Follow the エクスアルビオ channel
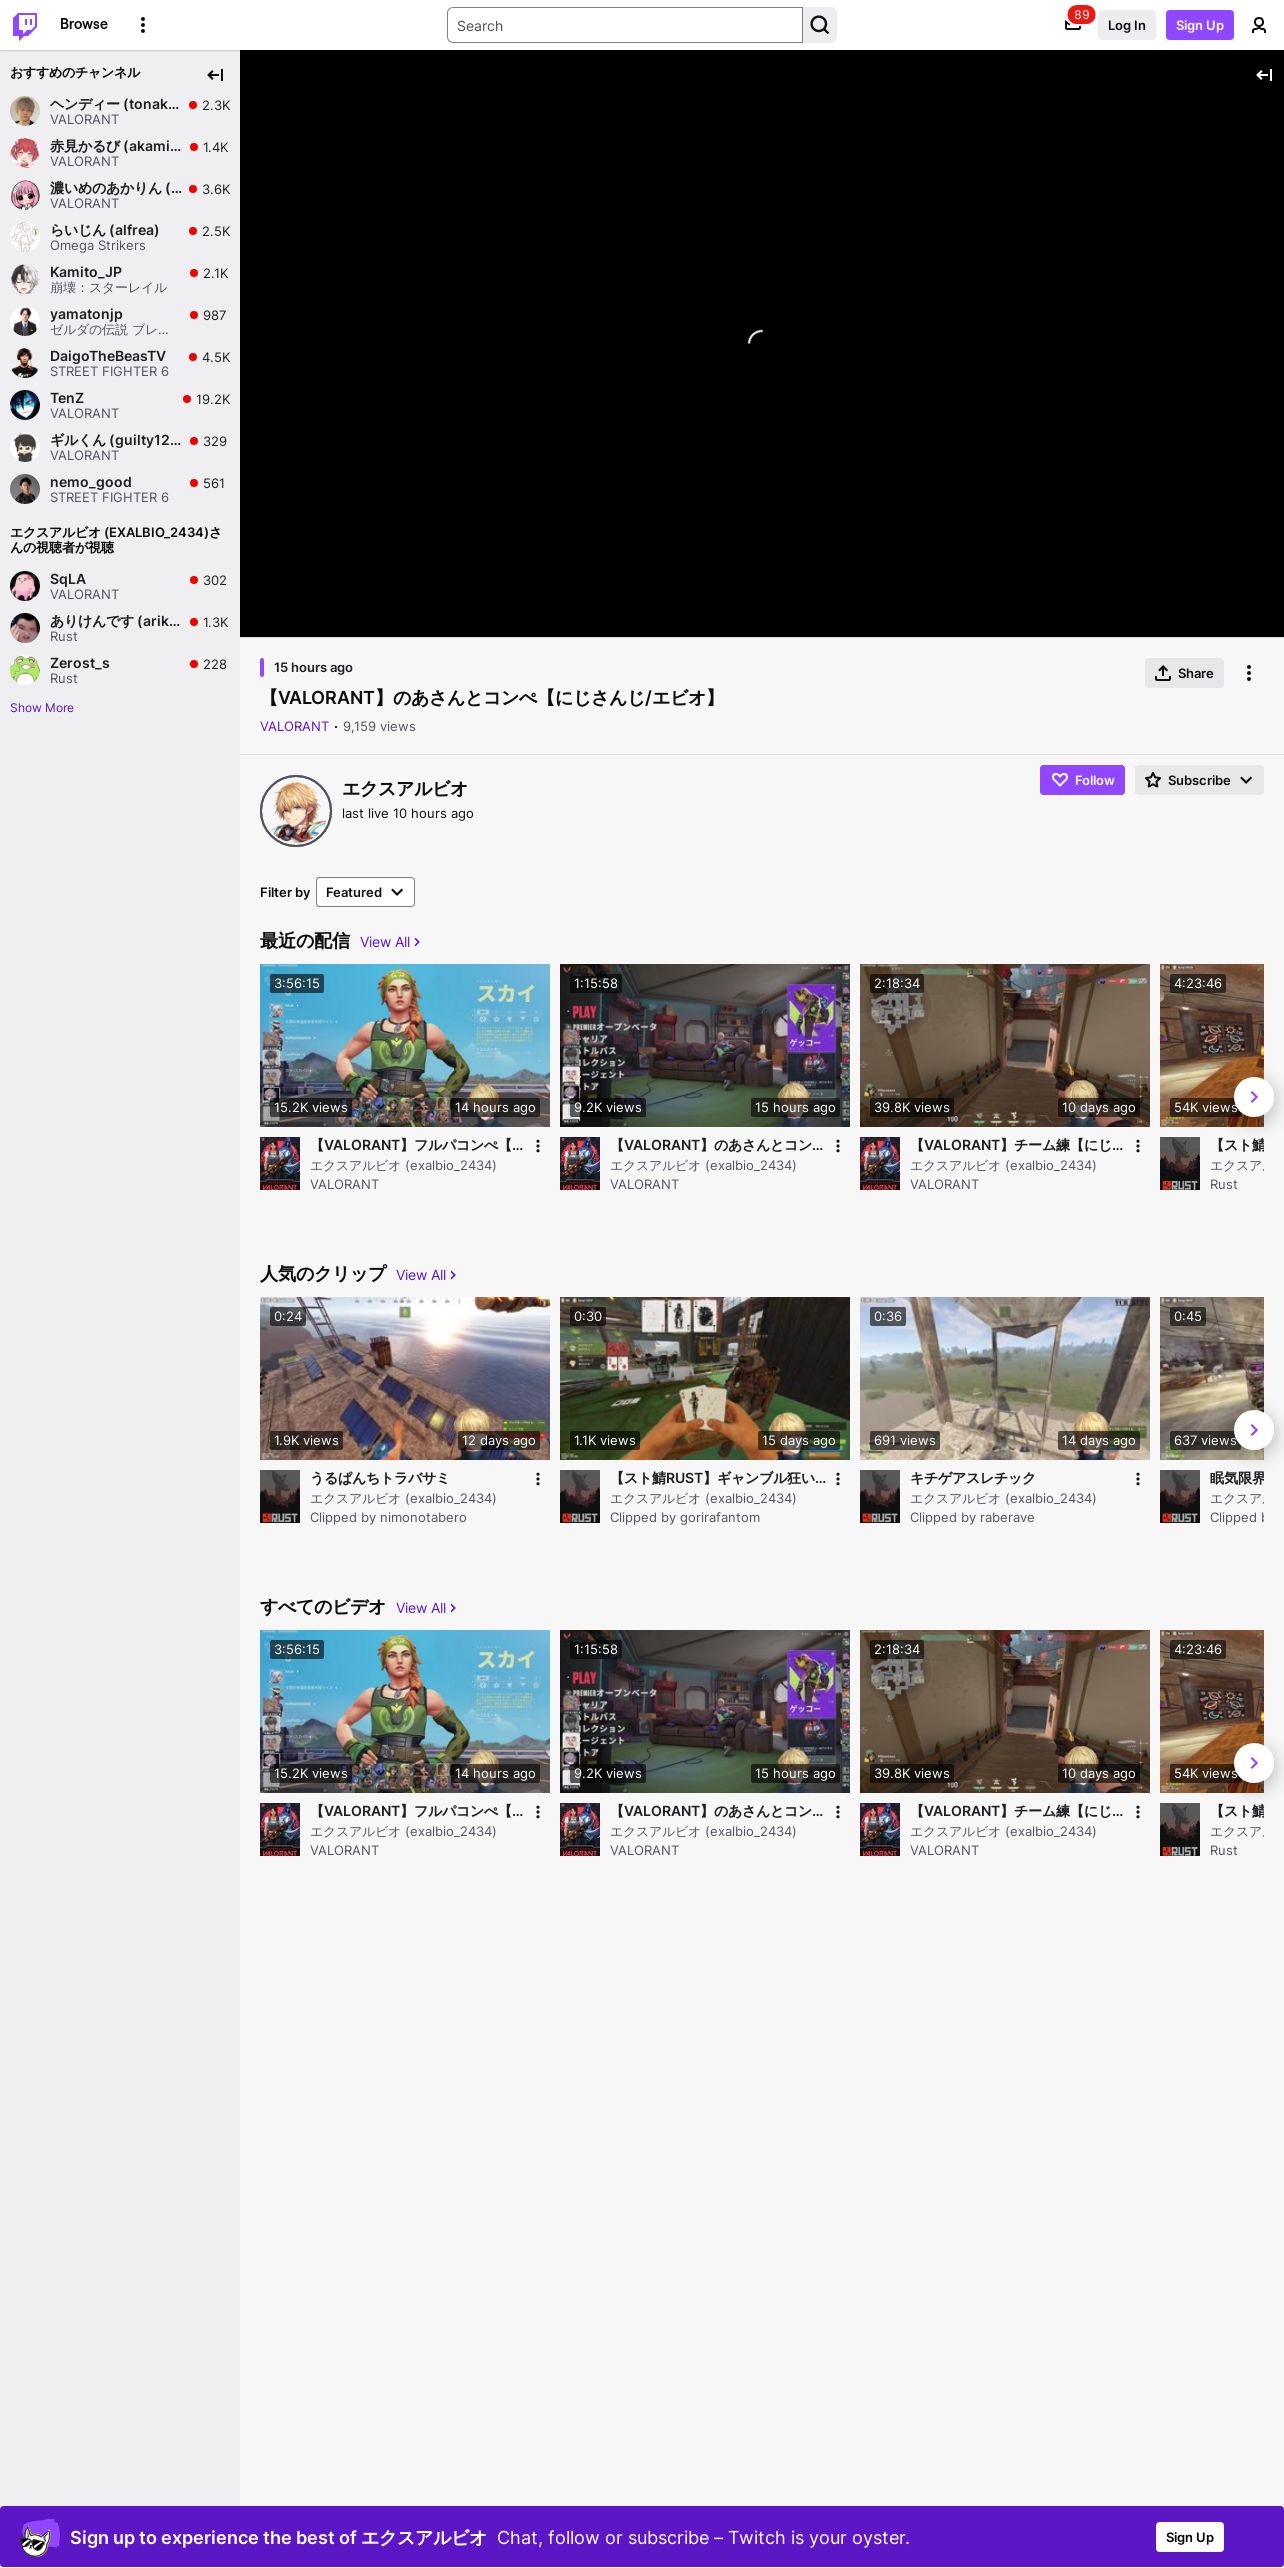This screenshot has width=1284, height=2568. (1082, 780)
